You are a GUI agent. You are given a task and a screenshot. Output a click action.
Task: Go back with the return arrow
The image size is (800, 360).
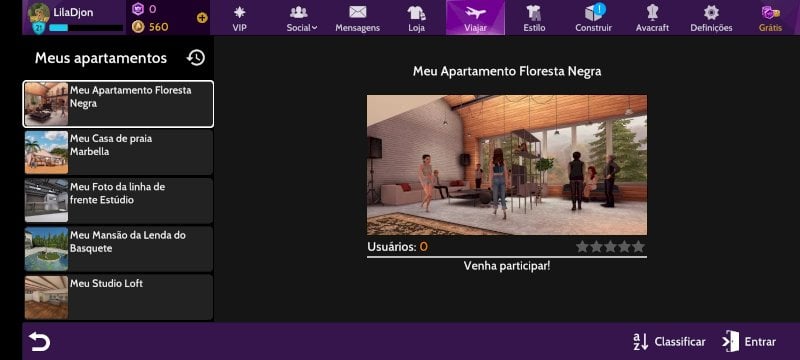[39, 341]
